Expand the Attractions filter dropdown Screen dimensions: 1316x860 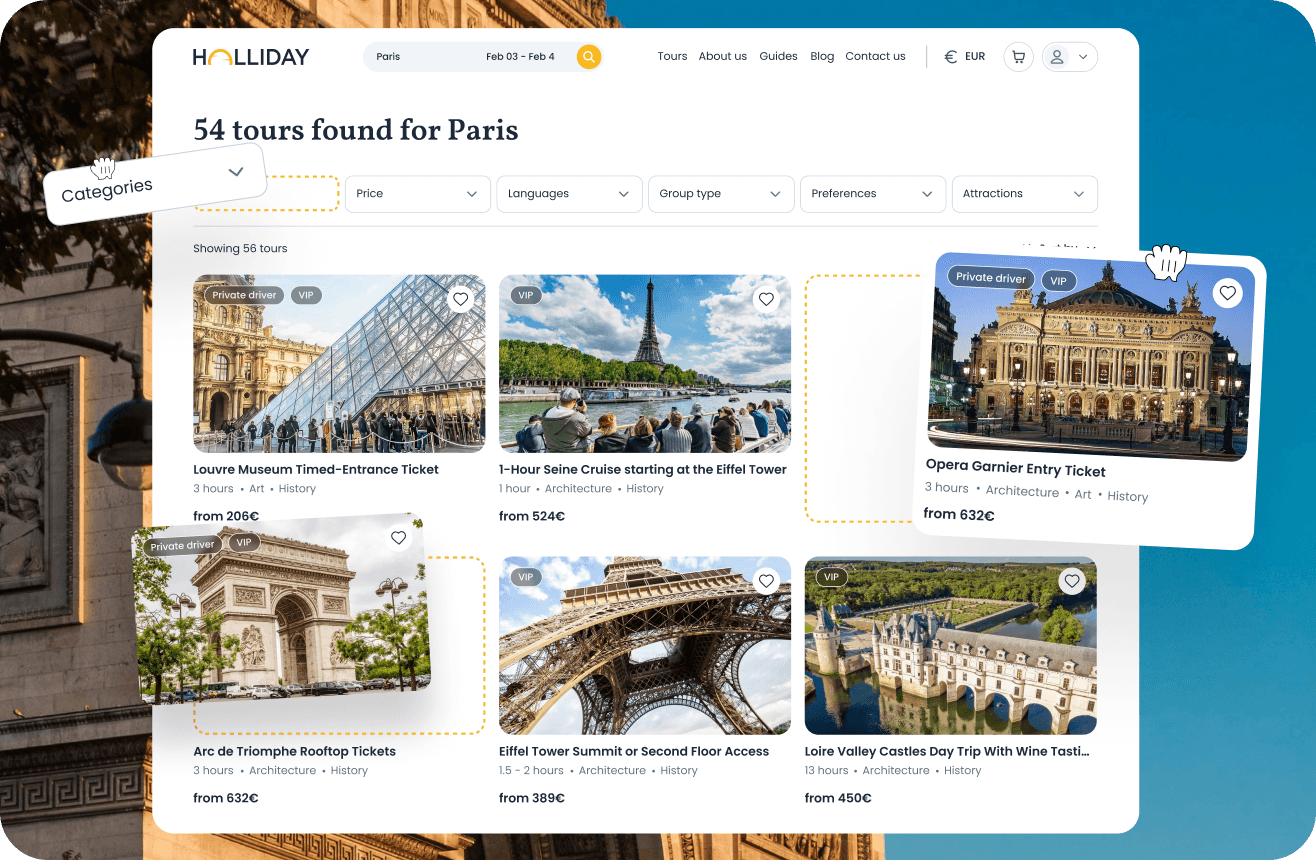(x=1025, y=194)
